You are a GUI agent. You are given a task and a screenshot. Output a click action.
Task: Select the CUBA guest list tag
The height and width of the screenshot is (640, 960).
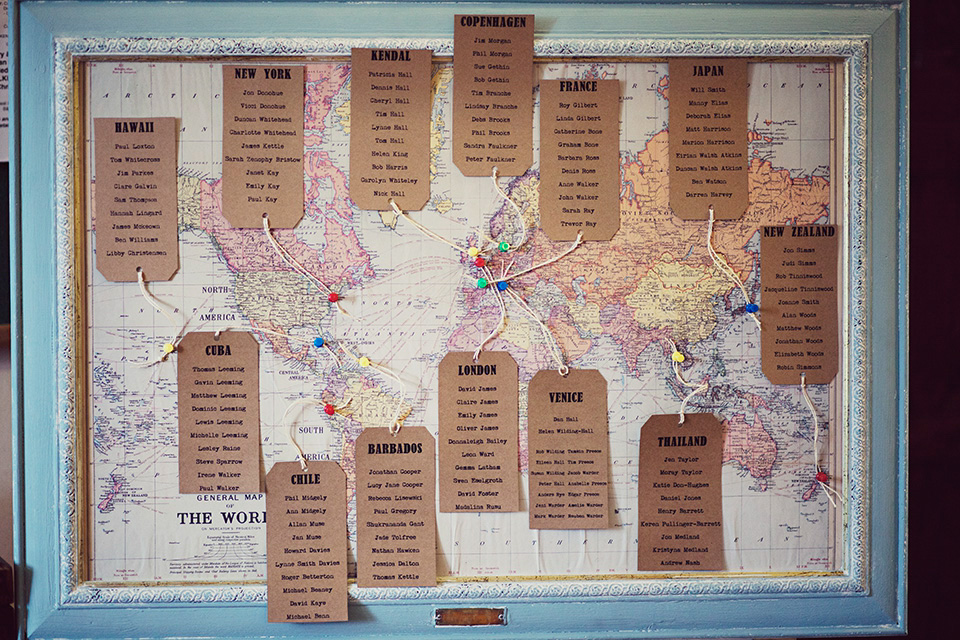pyautogui.click(x=219, y=413)
